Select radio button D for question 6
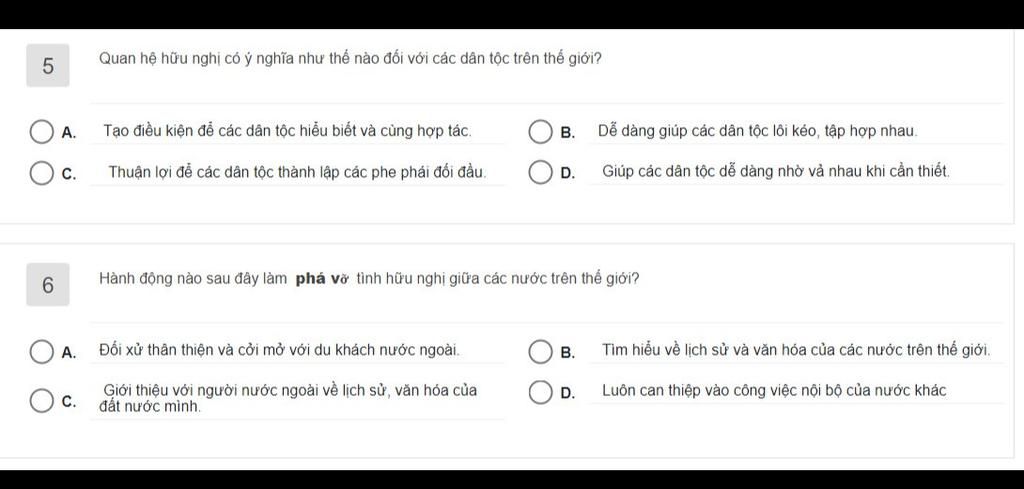The image size is (1024, 489). point(540,393)
